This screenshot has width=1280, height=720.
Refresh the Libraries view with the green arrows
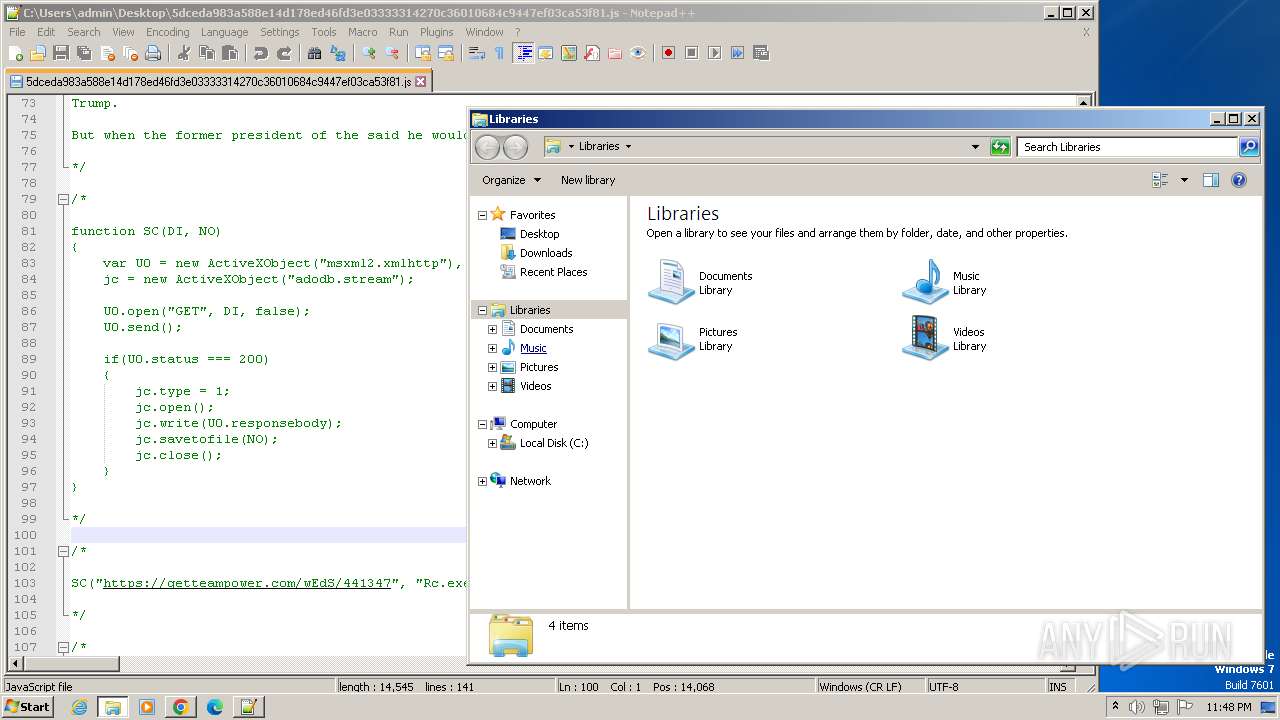coord(1000,147)
